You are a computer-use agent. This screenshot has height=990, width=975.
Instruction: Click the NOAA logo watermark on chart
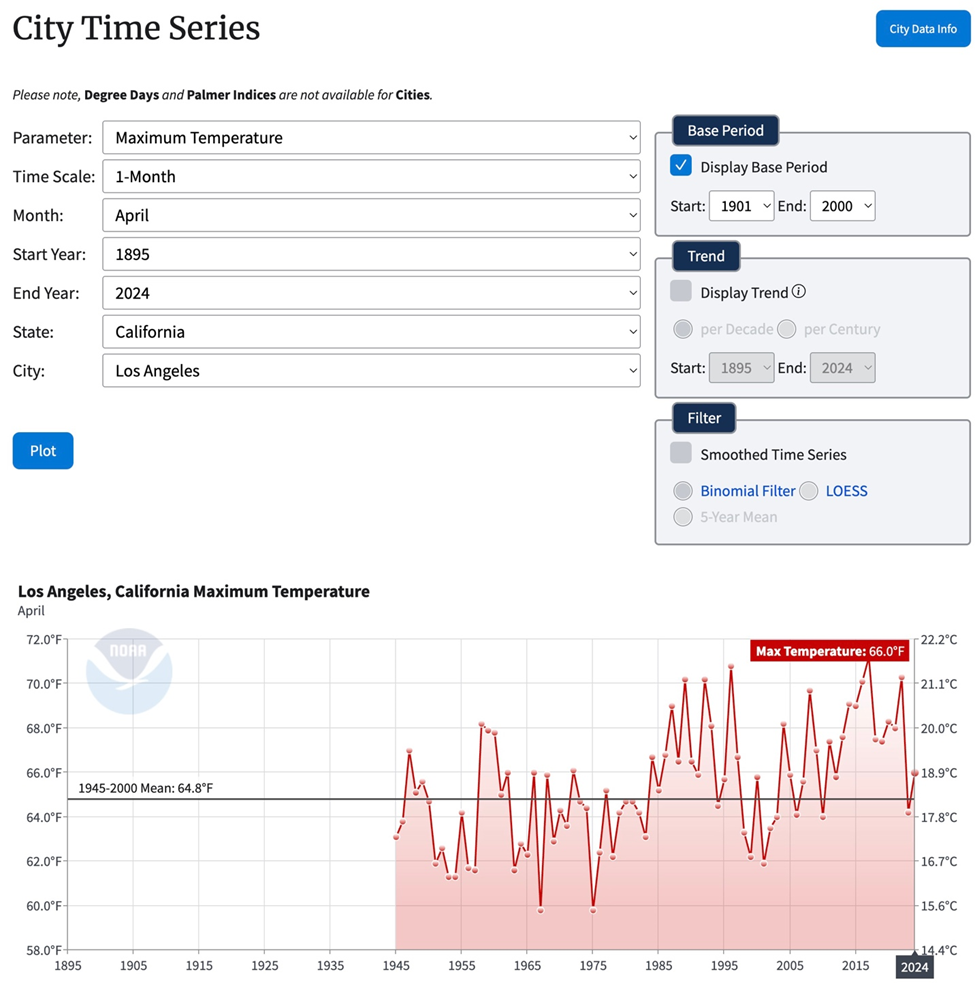129,670
